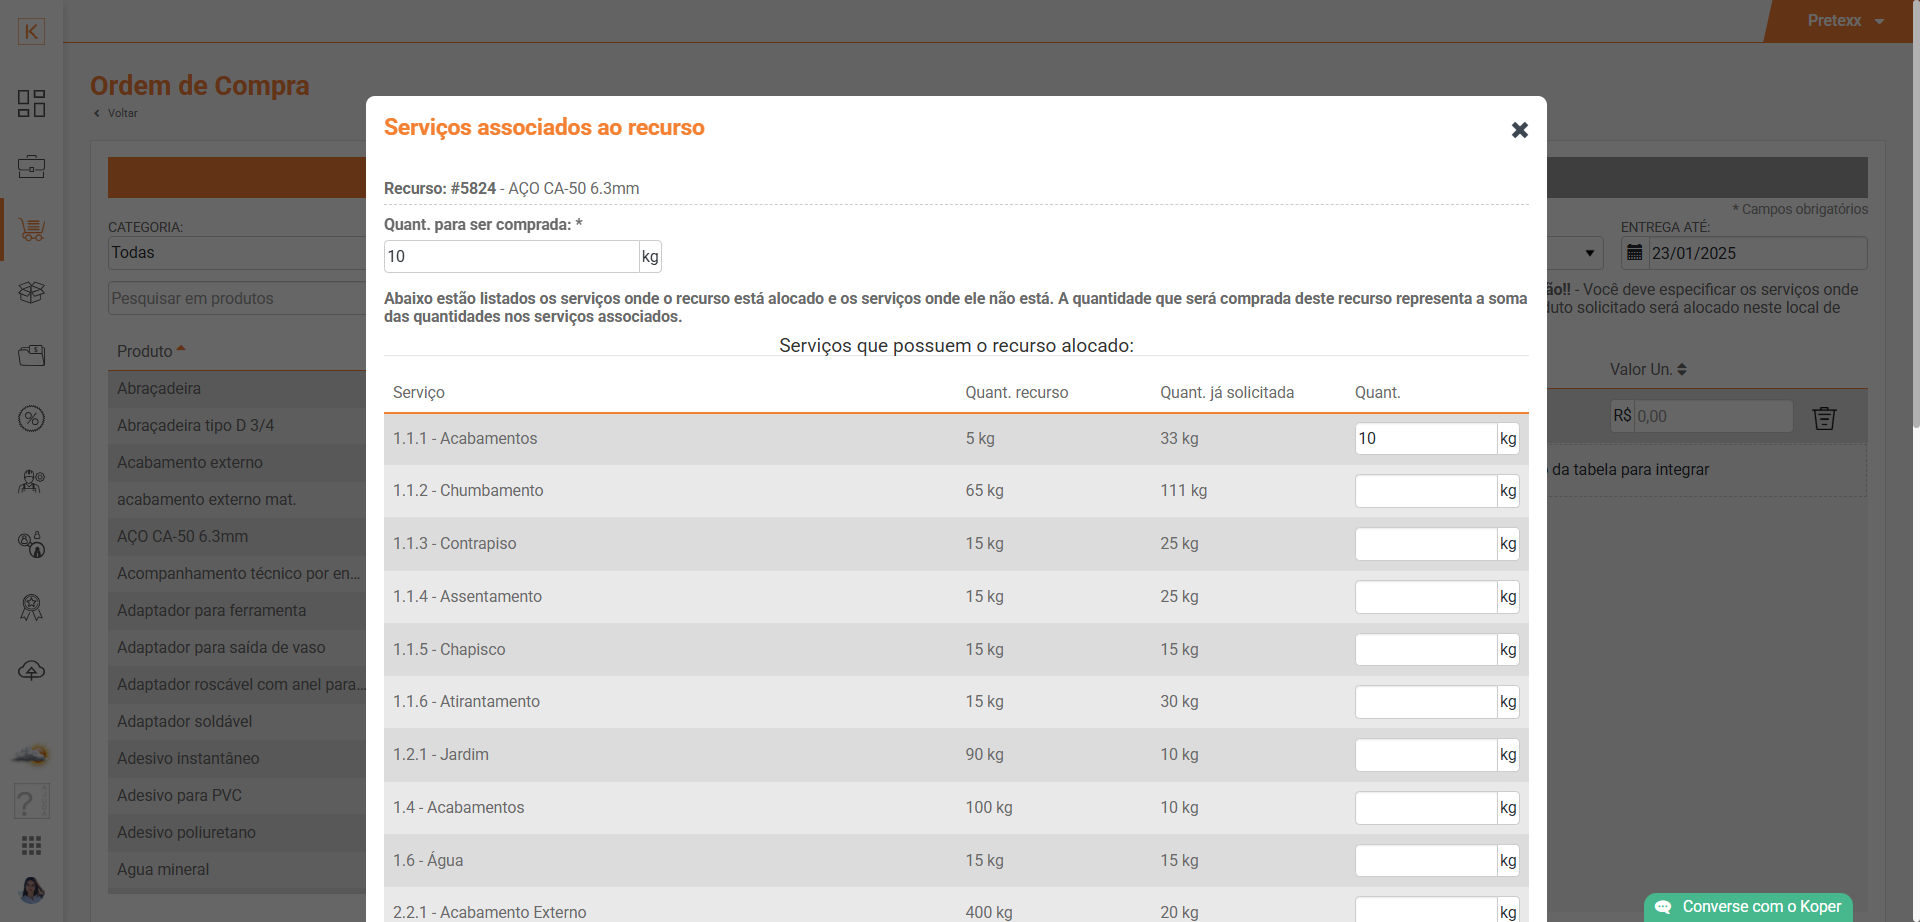1920x922 pixels.
Task: Click the cloud upload icon in sidebar
Action: point(31,671)
